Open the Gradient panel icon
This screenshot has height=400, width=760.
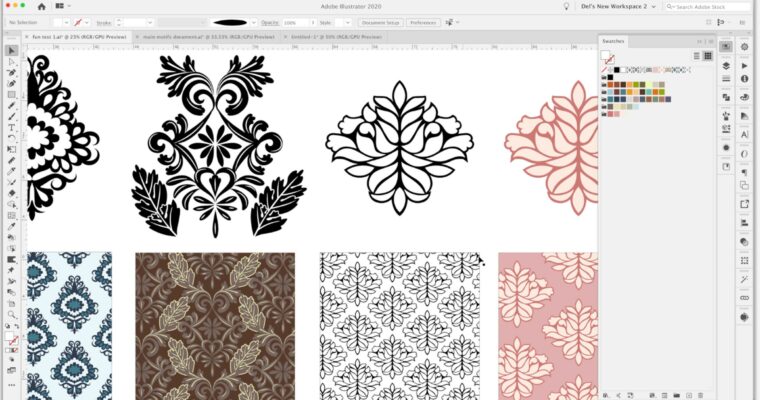[744, 116]
